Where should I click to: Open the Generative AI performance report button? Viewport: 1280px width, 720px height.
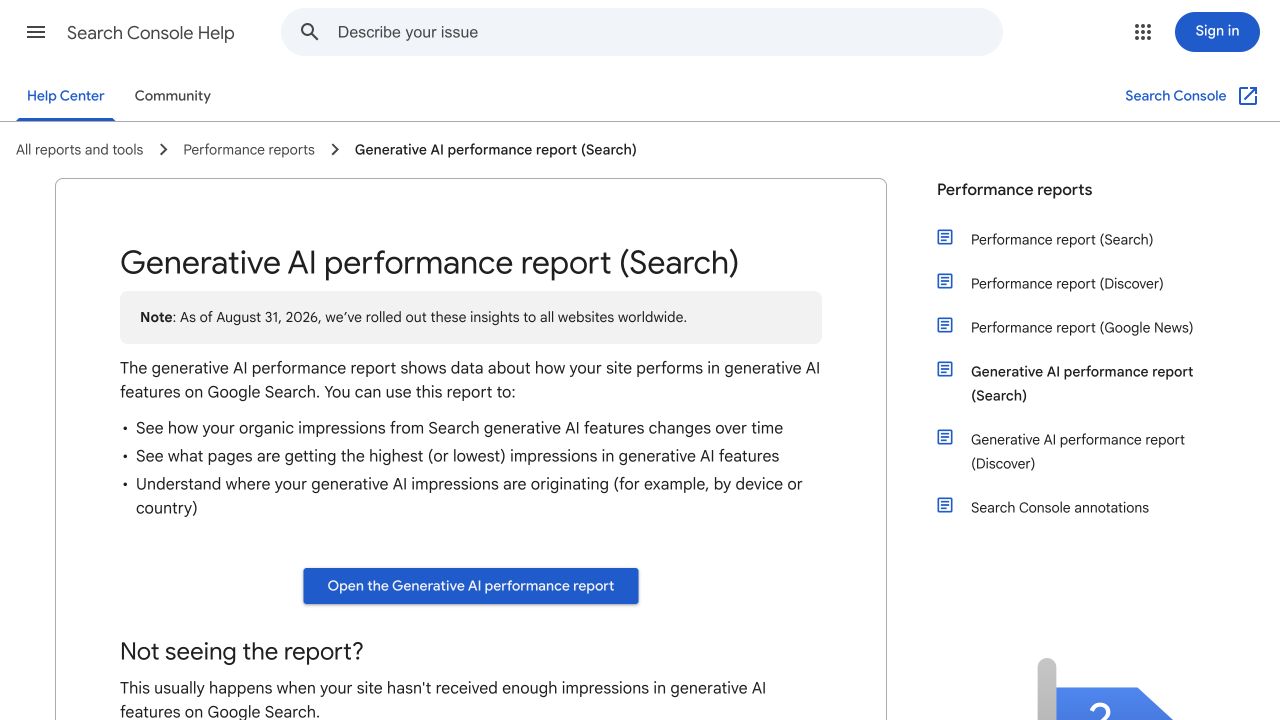pos(471,586)
